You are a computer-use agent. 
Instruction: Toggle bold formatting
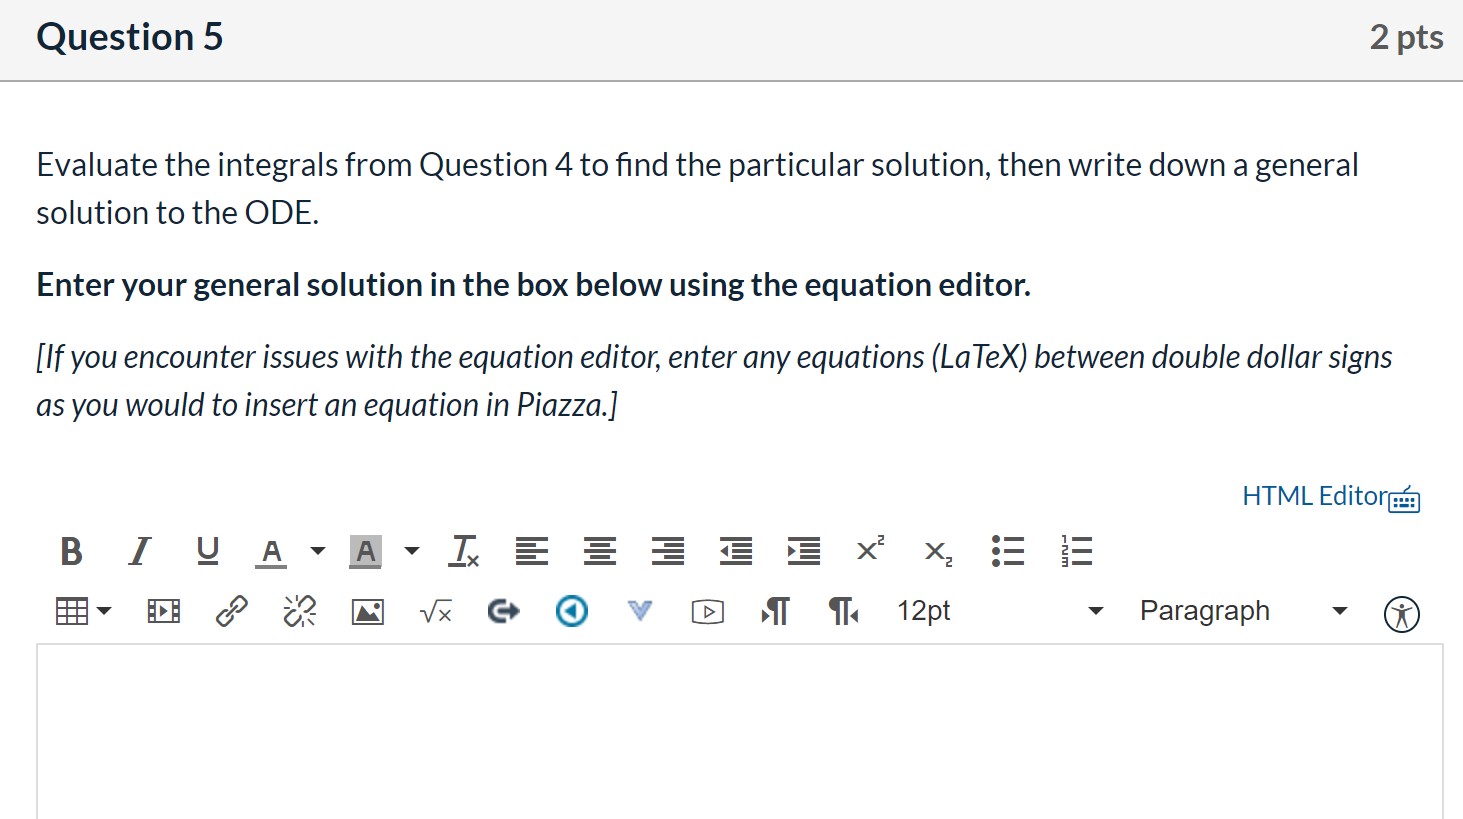[x=71, y=551]
